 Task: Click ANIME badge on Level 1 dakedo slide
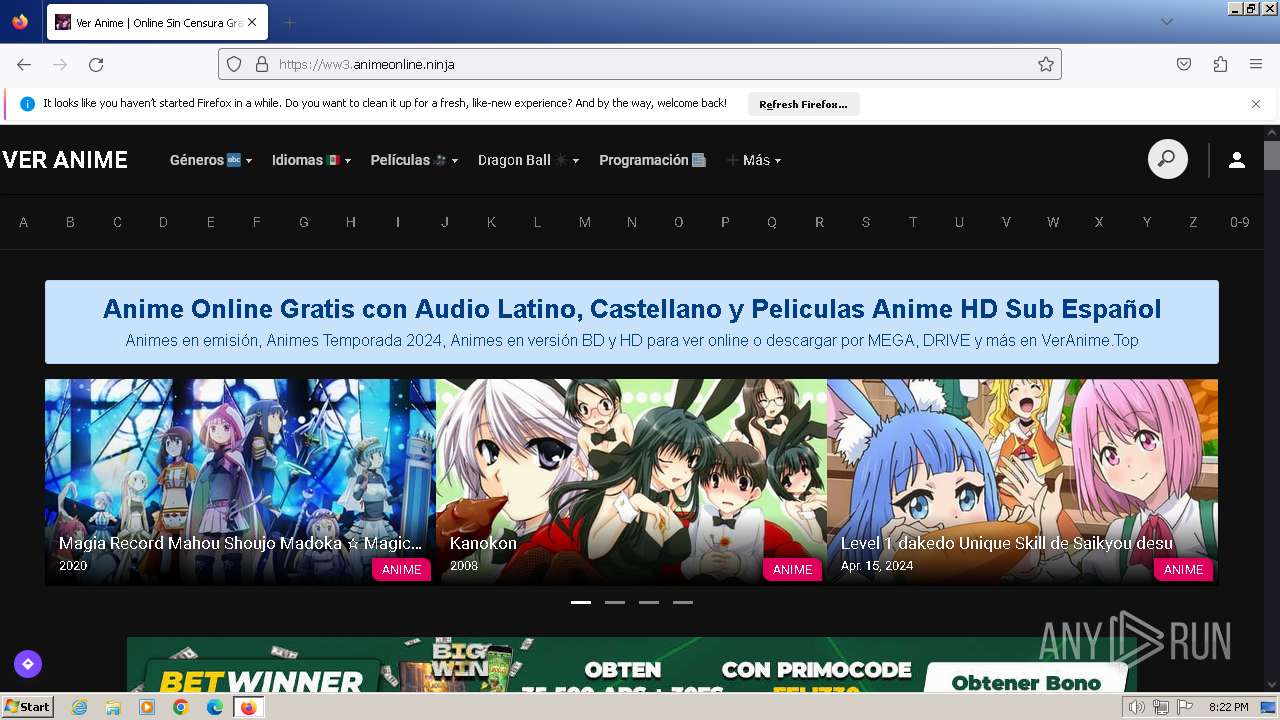(1183, 569)
